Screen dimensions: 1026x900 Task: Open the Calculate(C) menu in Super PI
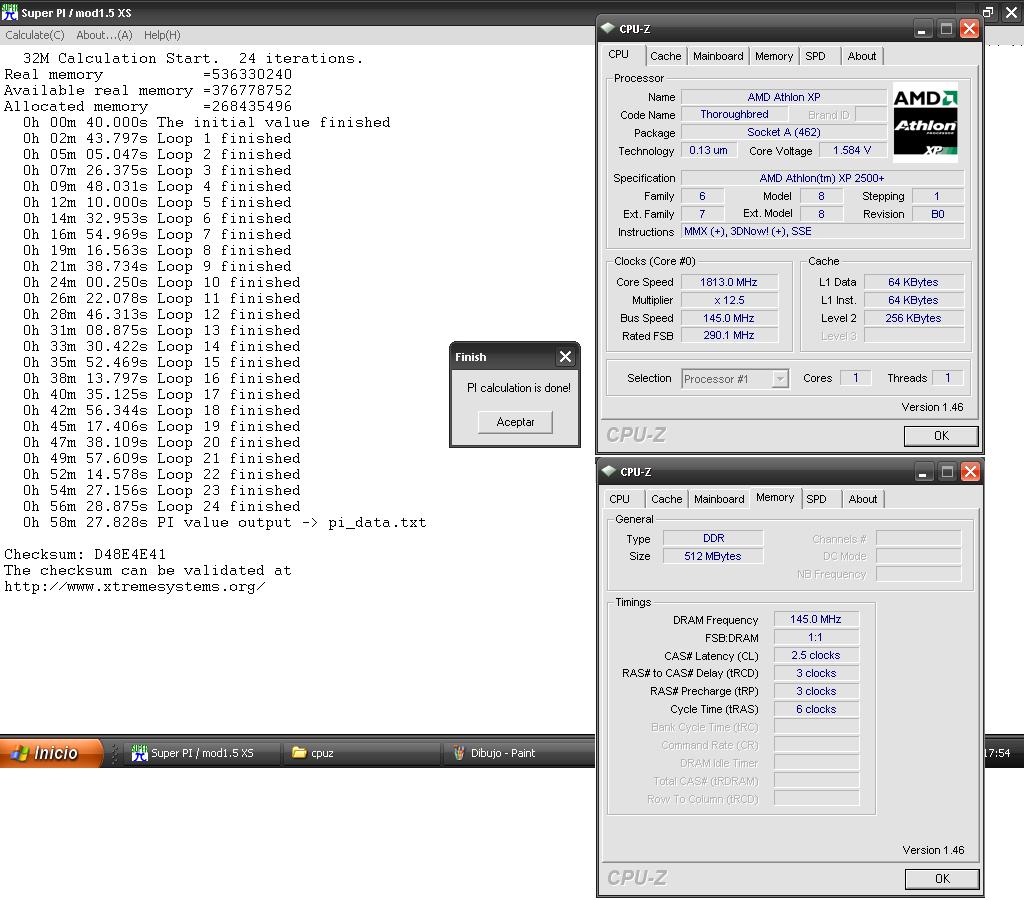tap(35, 35)
